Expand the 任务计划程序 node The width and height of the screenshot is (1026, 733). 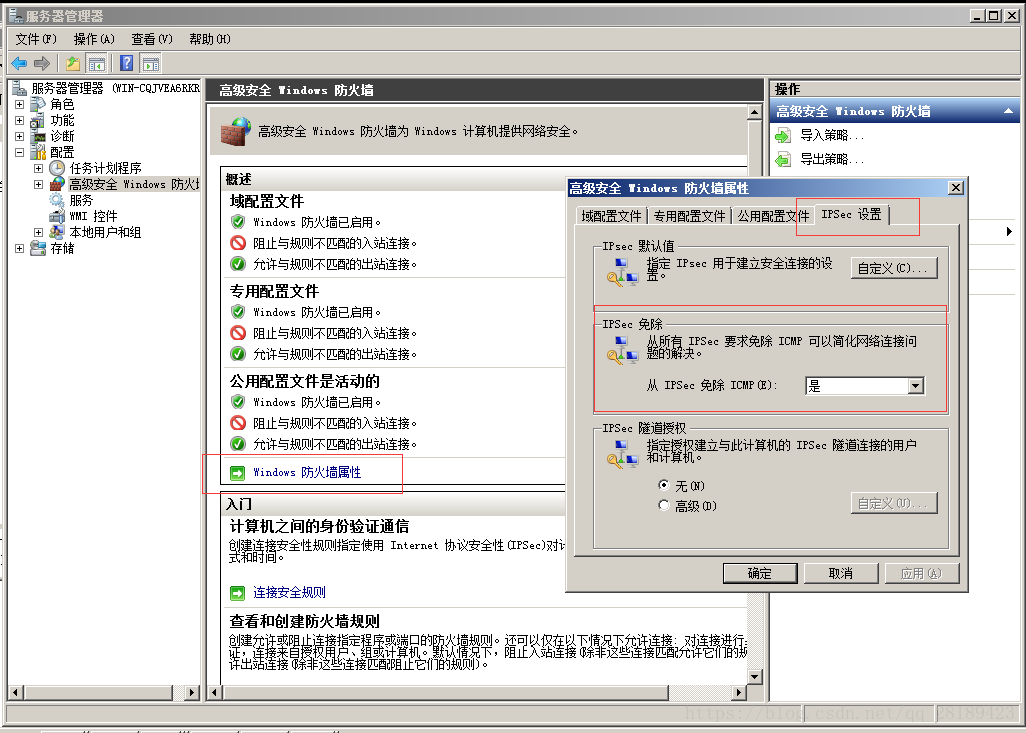click(39, 168)
